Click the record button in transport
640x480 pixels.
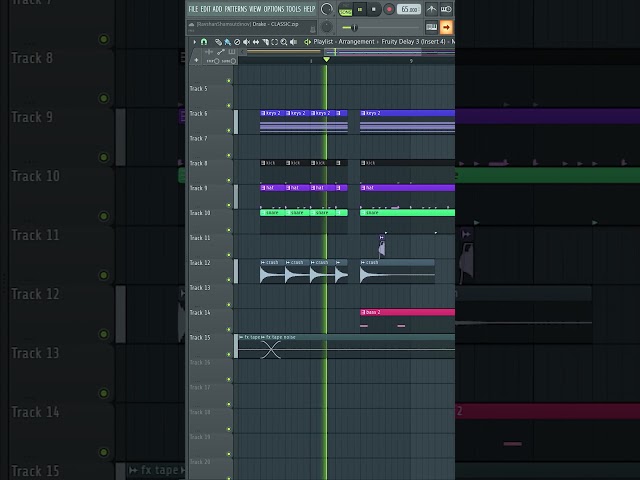pos(389,9)
